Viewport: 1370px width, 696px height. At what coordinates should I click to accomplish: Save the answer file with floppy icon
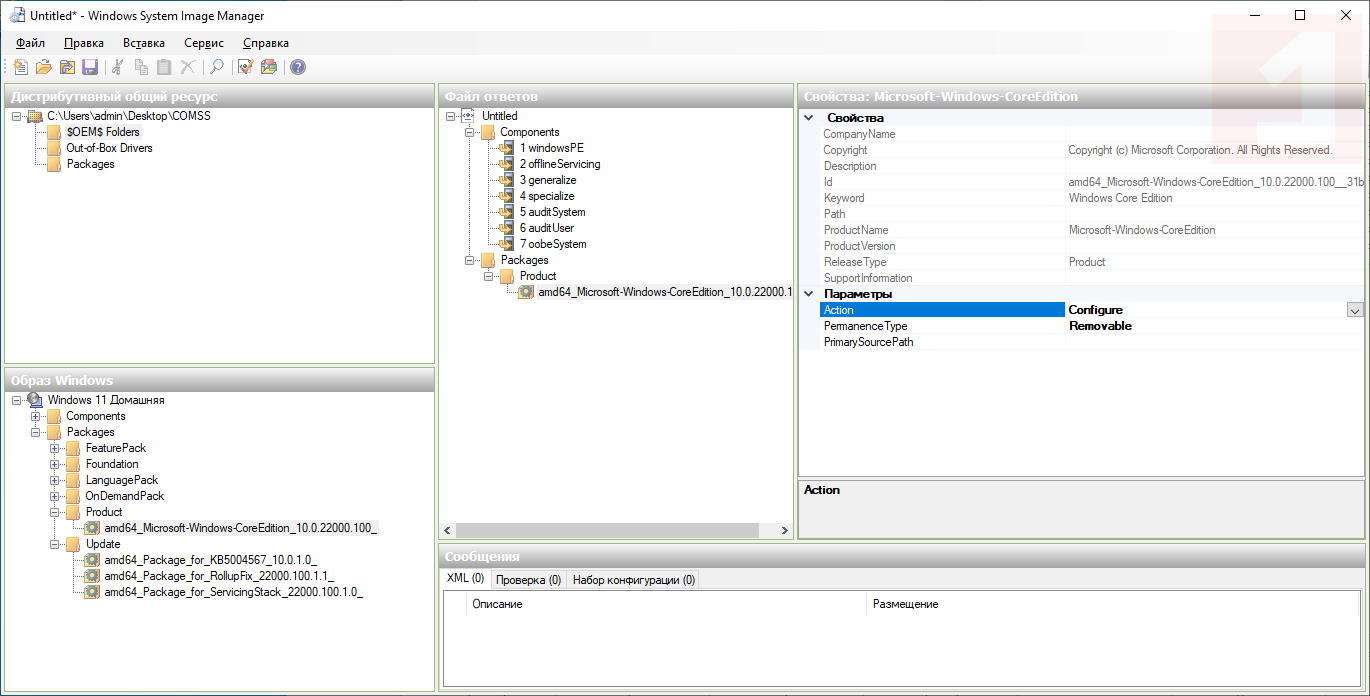(90, 67)
